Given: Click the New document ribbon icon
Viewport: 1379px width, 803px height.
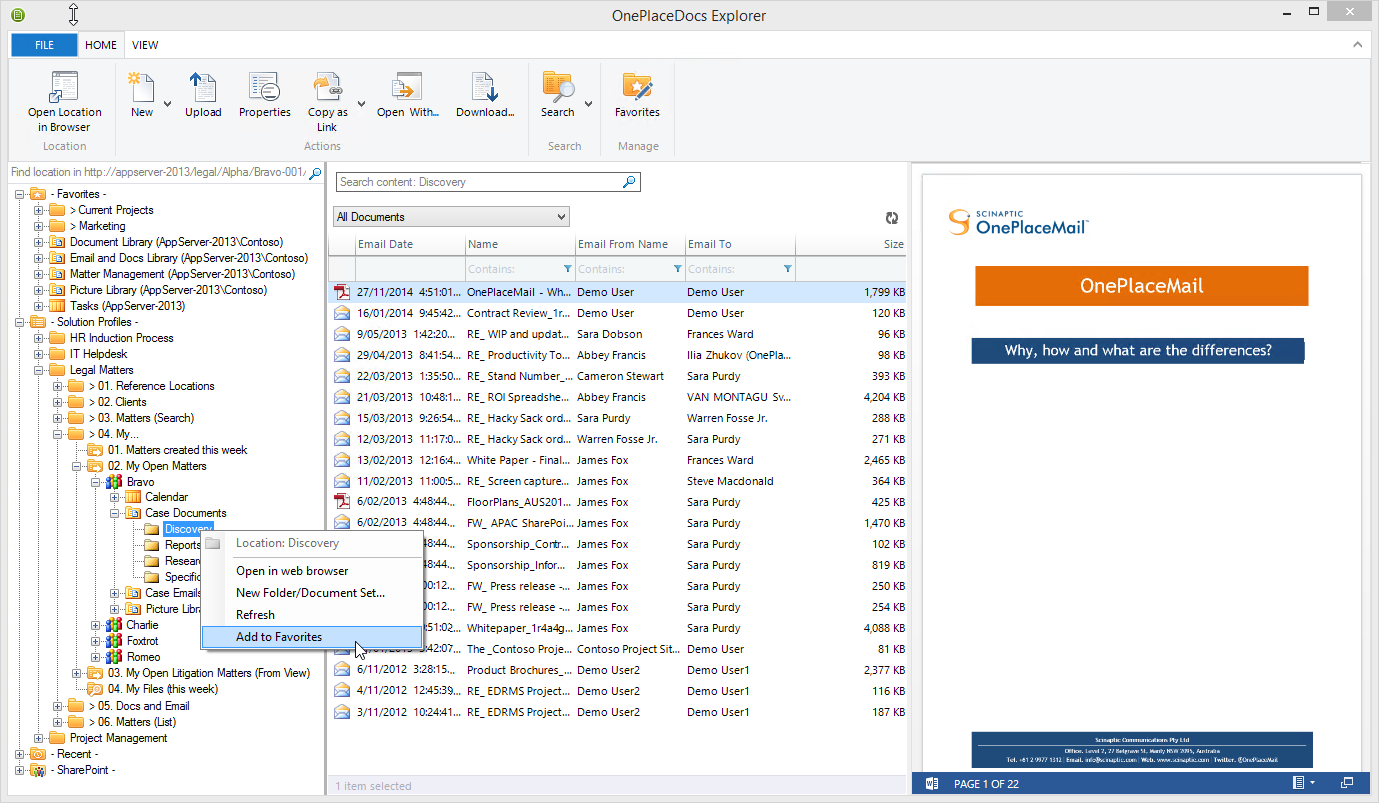Looking at the screenshot, I should tap(141, 87).
